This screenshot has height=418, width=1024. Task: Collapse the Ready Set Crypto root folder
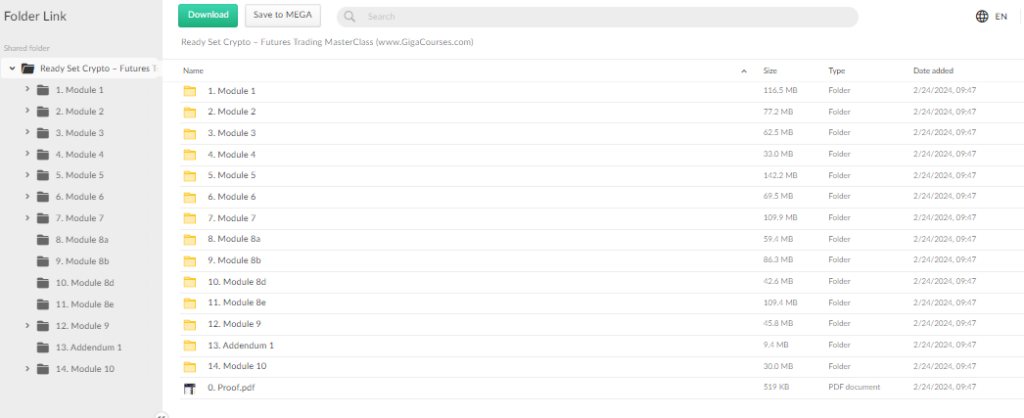11,69
